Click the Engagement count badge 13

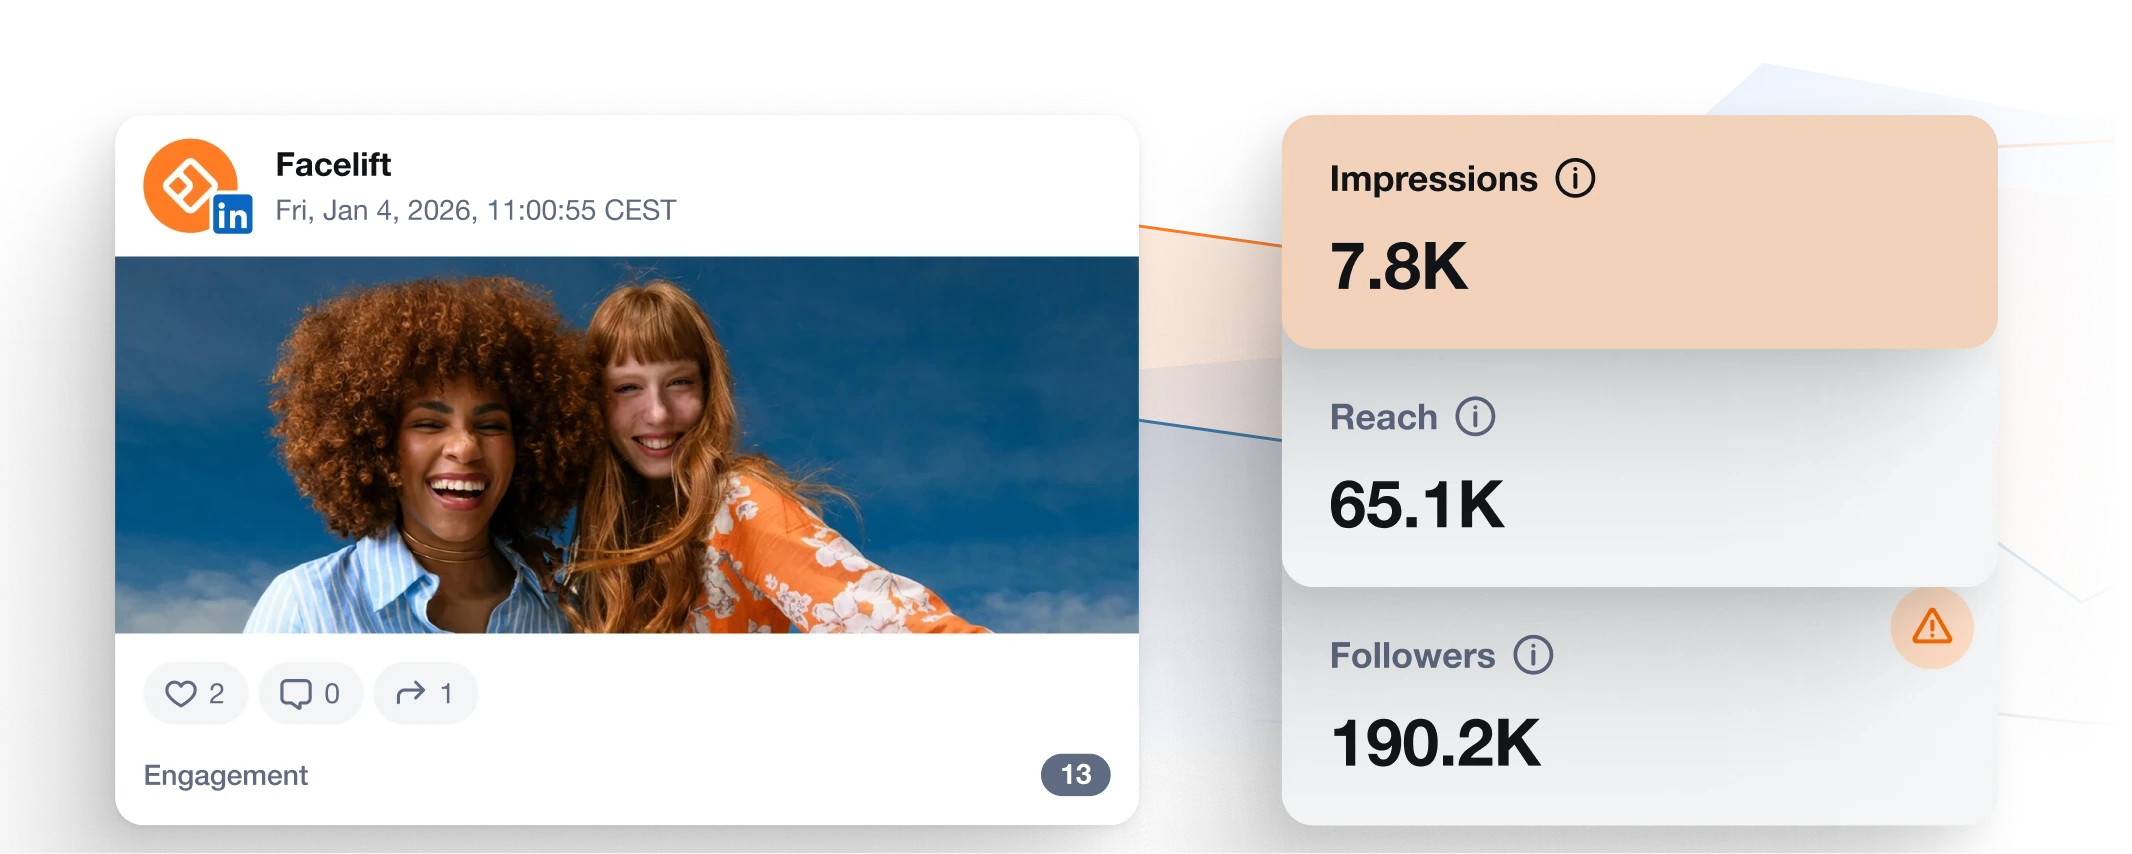click(x=1076, y=775)
